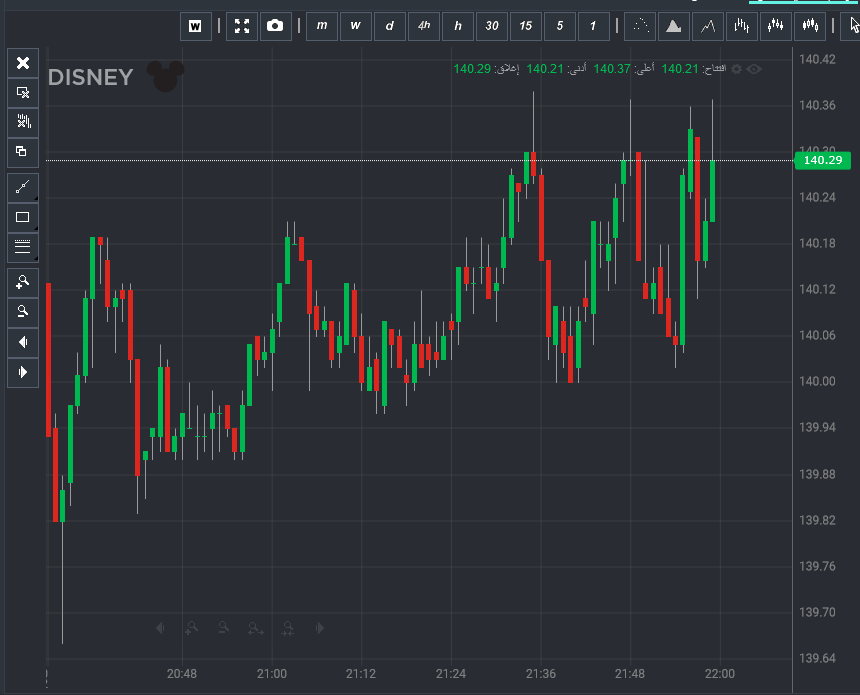Click the X button in left toolbar
The height and width of the screenshot is (695, 860).
(23, 63)
